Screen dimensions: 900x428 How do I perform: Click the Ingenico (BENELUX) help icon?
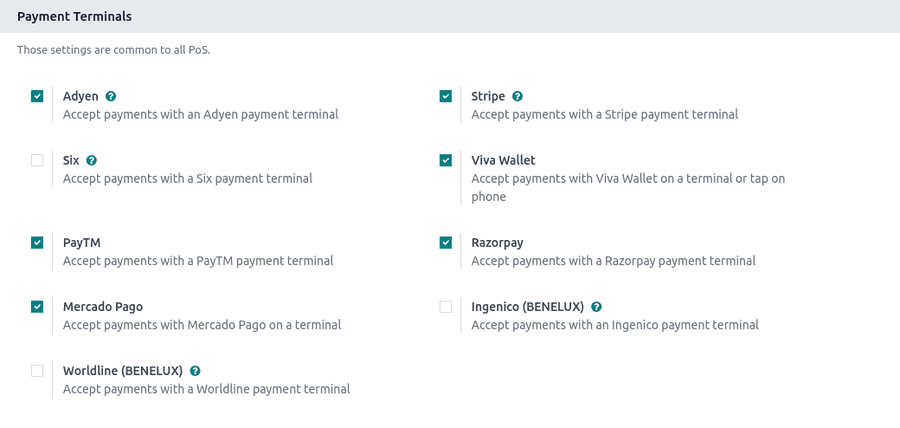tap(596, 307)
